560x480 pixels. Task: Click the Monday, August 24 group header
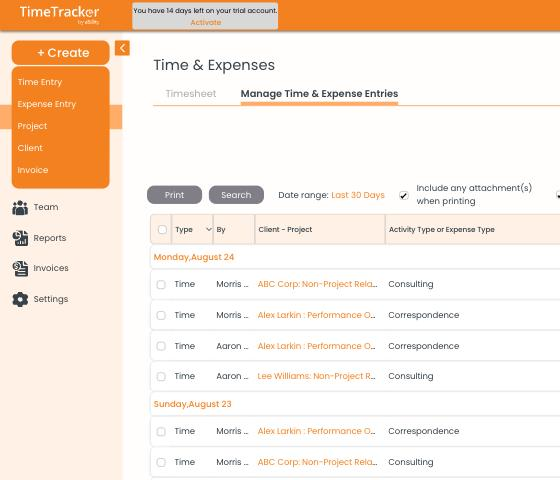coord(194,257)
